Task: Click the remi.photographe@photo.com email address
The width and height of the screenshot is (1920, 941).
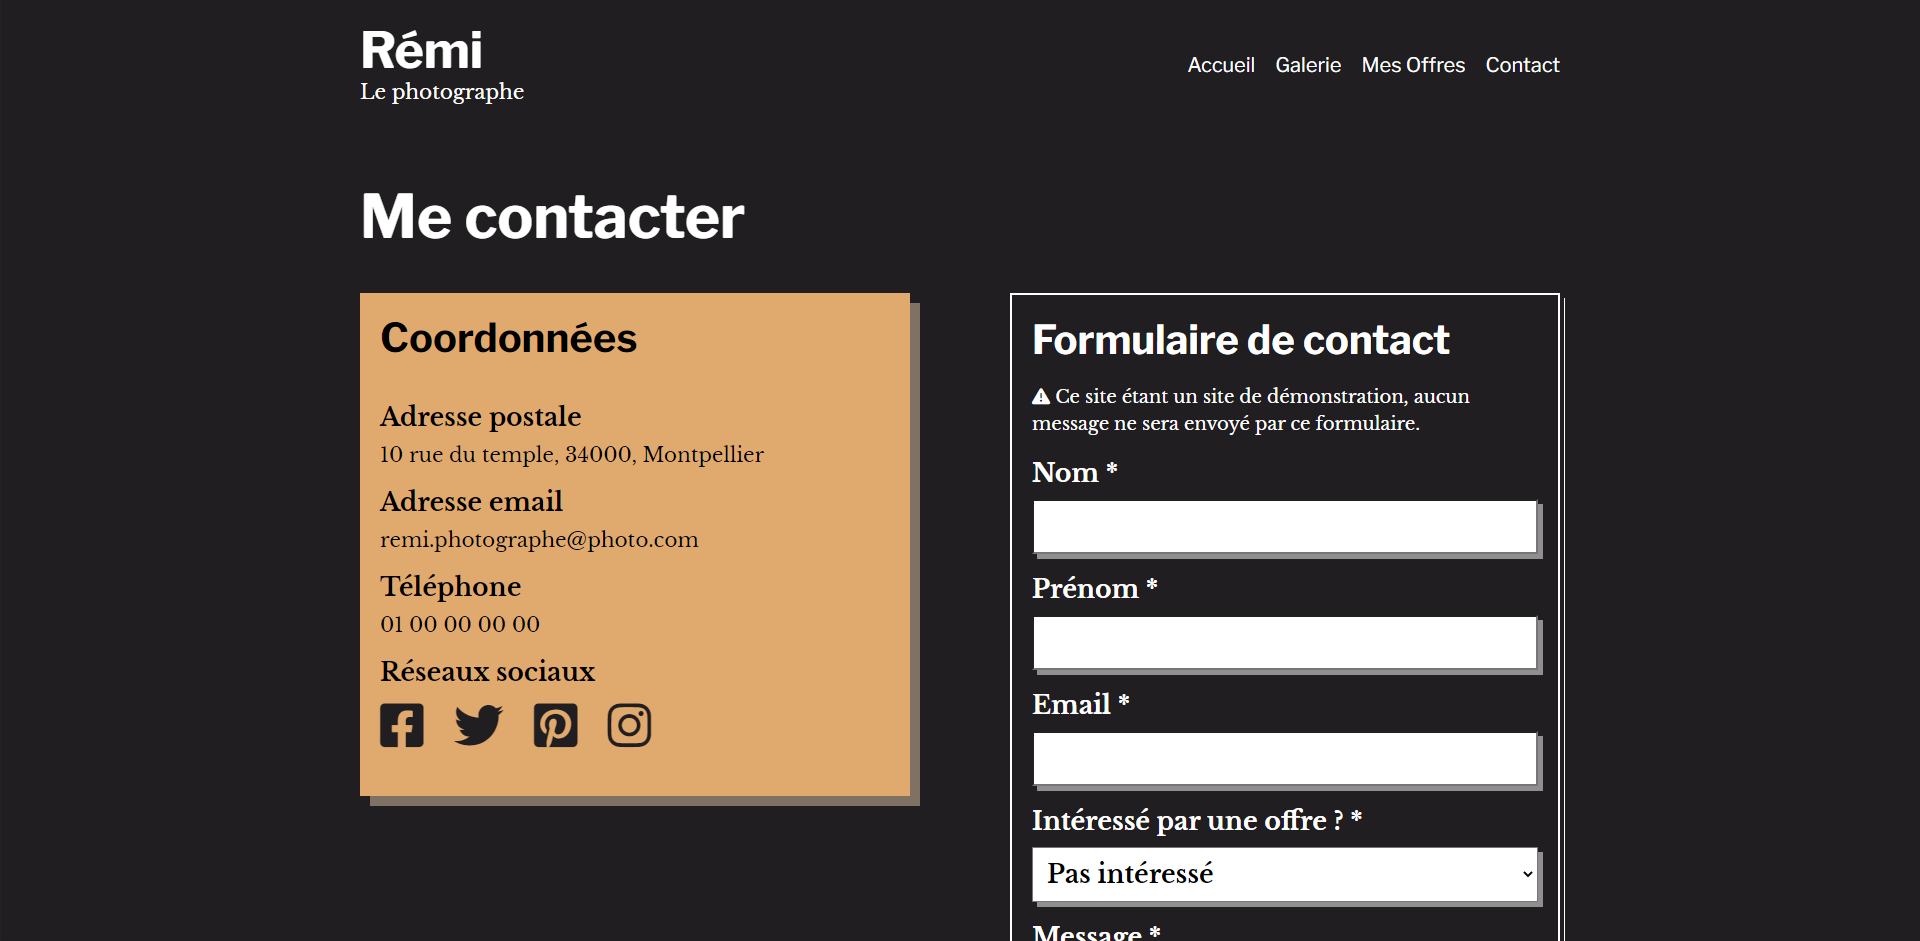Action: tap(539, 540)
